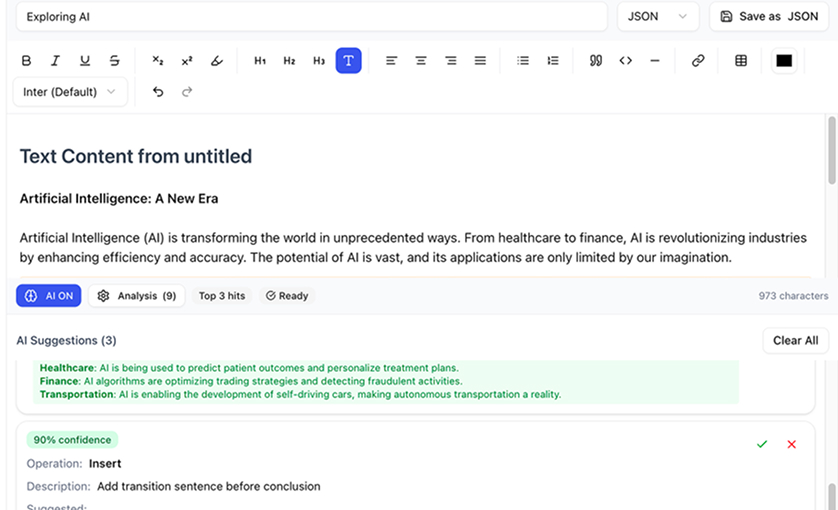Click the suggestions panel scrollbar
The width and height of the screenshot is (838, 510).
coord(832,496)
